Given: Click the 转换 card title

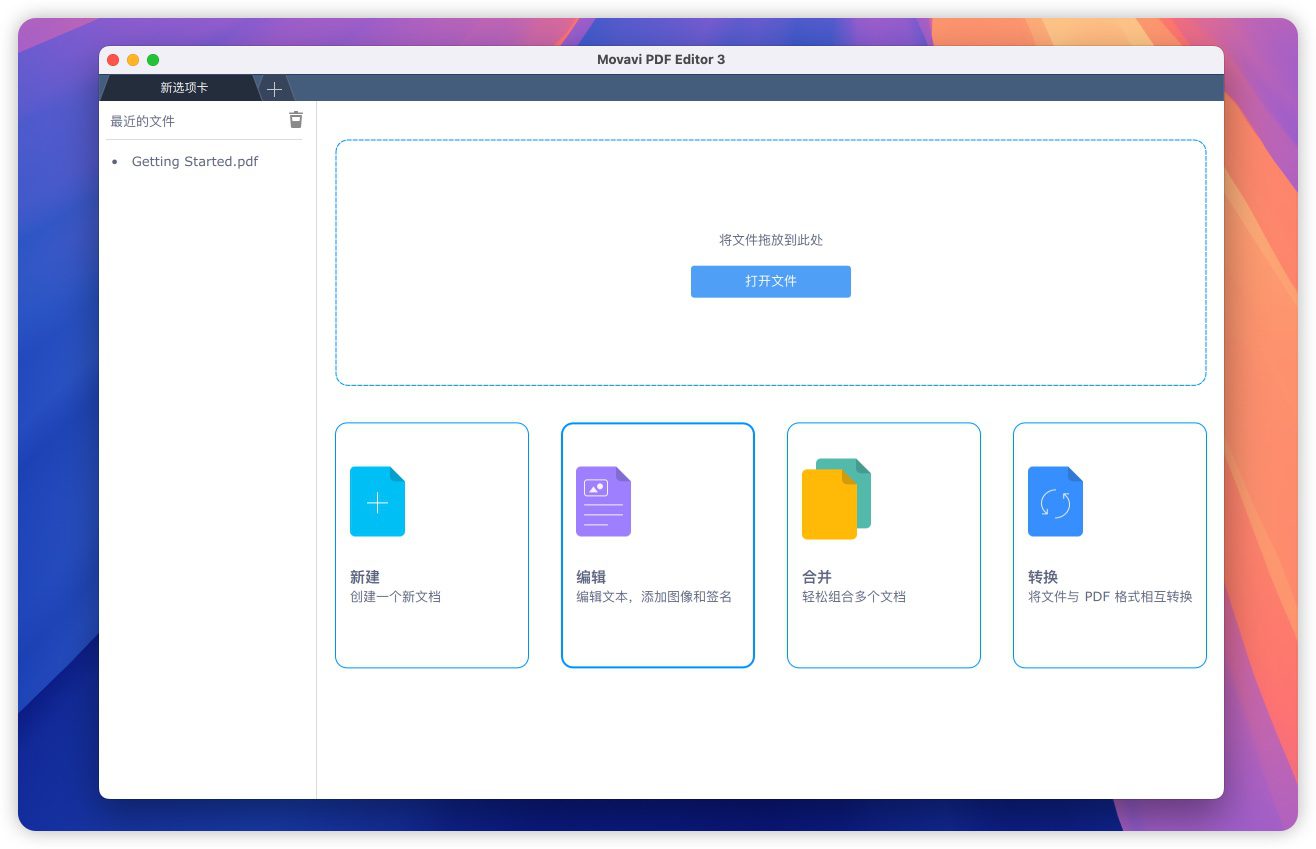Looking at the screenshot, I should 1043,577.
